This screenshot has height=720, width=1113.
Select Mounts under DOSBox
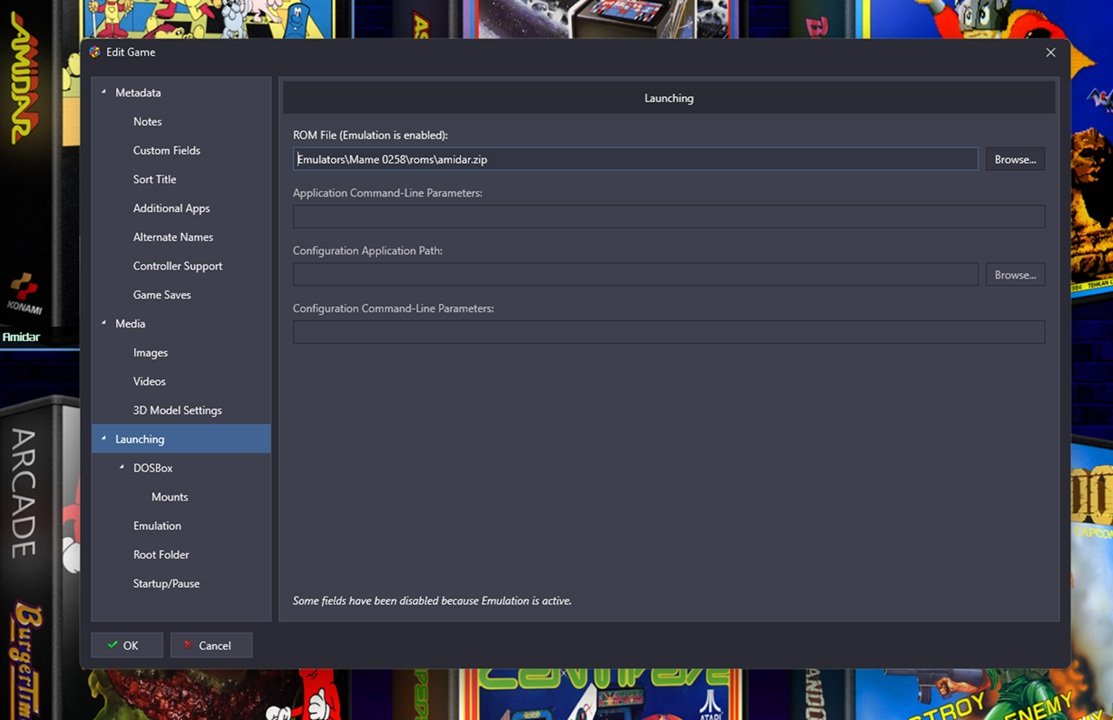tap(169, 497)
